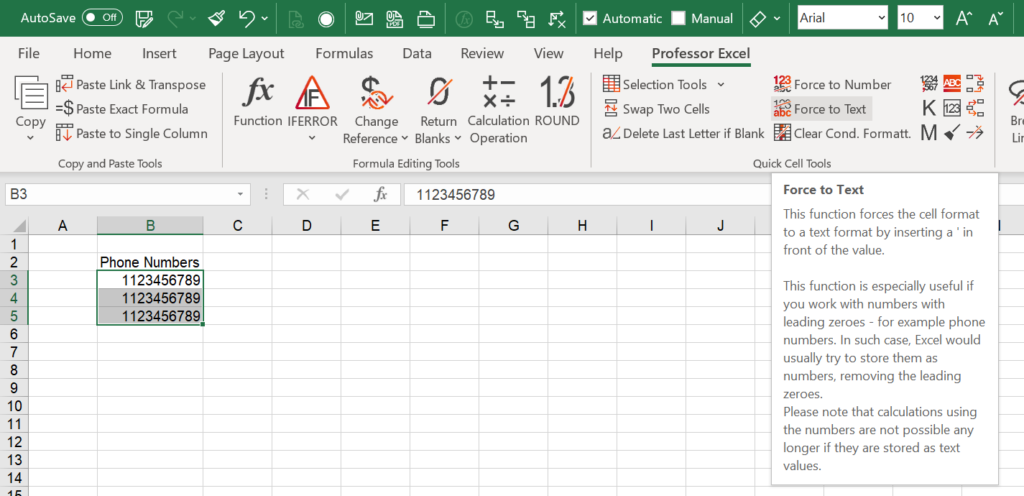The width and height of the screenshot is (1024, 496).
Task: Click Swap Two Cells
Action: pyautogui.click(x=656, y=109)
